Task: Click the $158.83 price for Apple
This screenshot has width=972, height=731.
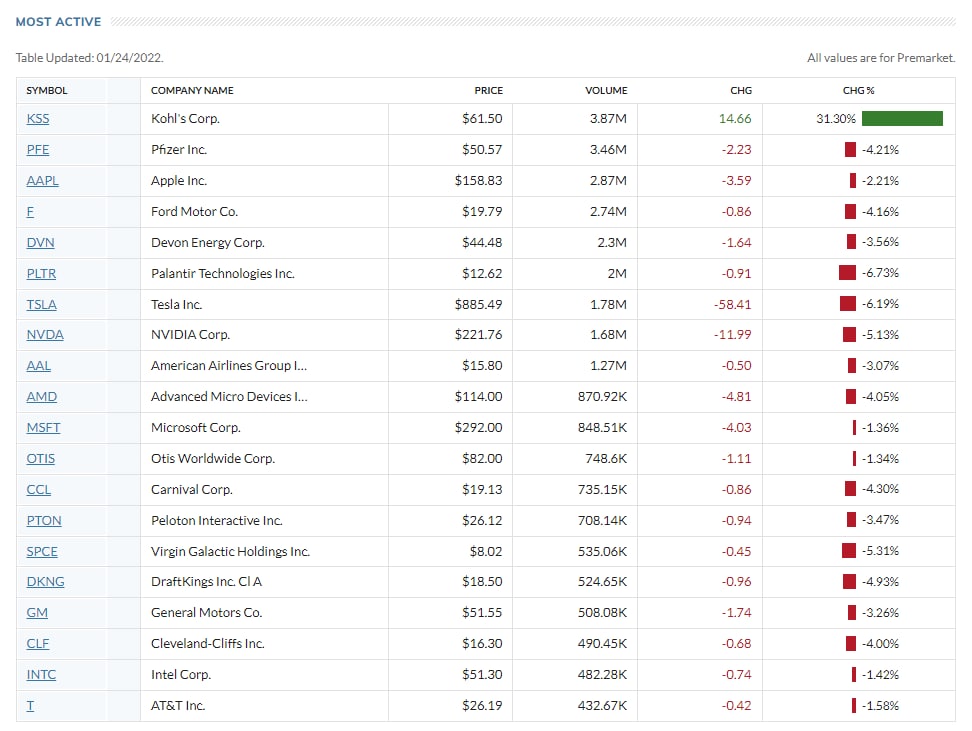Action: 479,180
